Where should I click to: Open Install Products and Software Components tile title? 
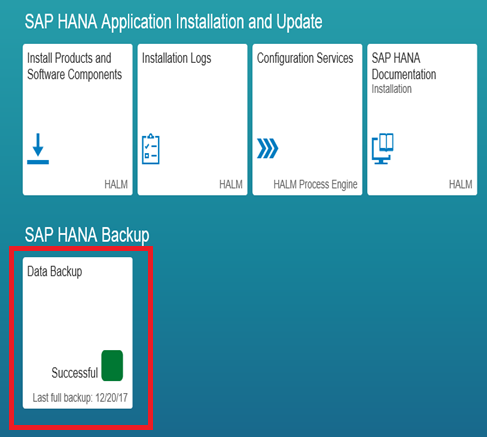74,66
